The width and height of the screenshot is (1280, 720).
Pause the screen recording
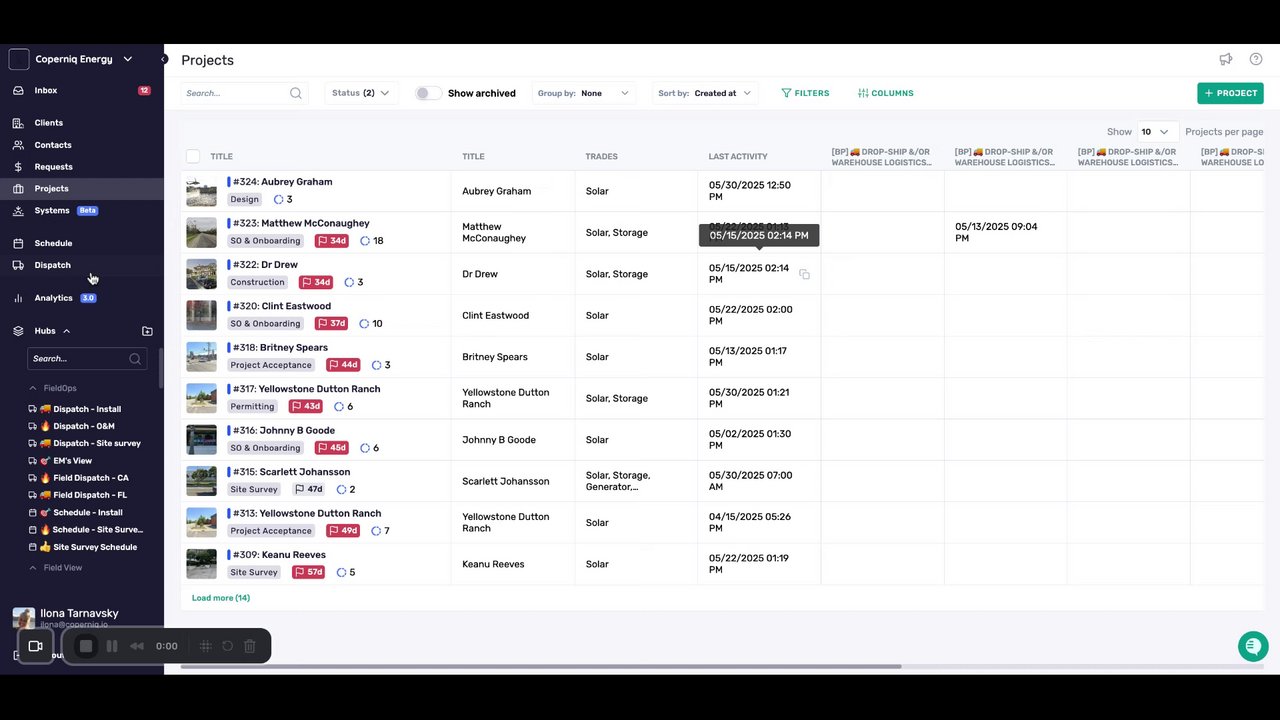[112, 646]
